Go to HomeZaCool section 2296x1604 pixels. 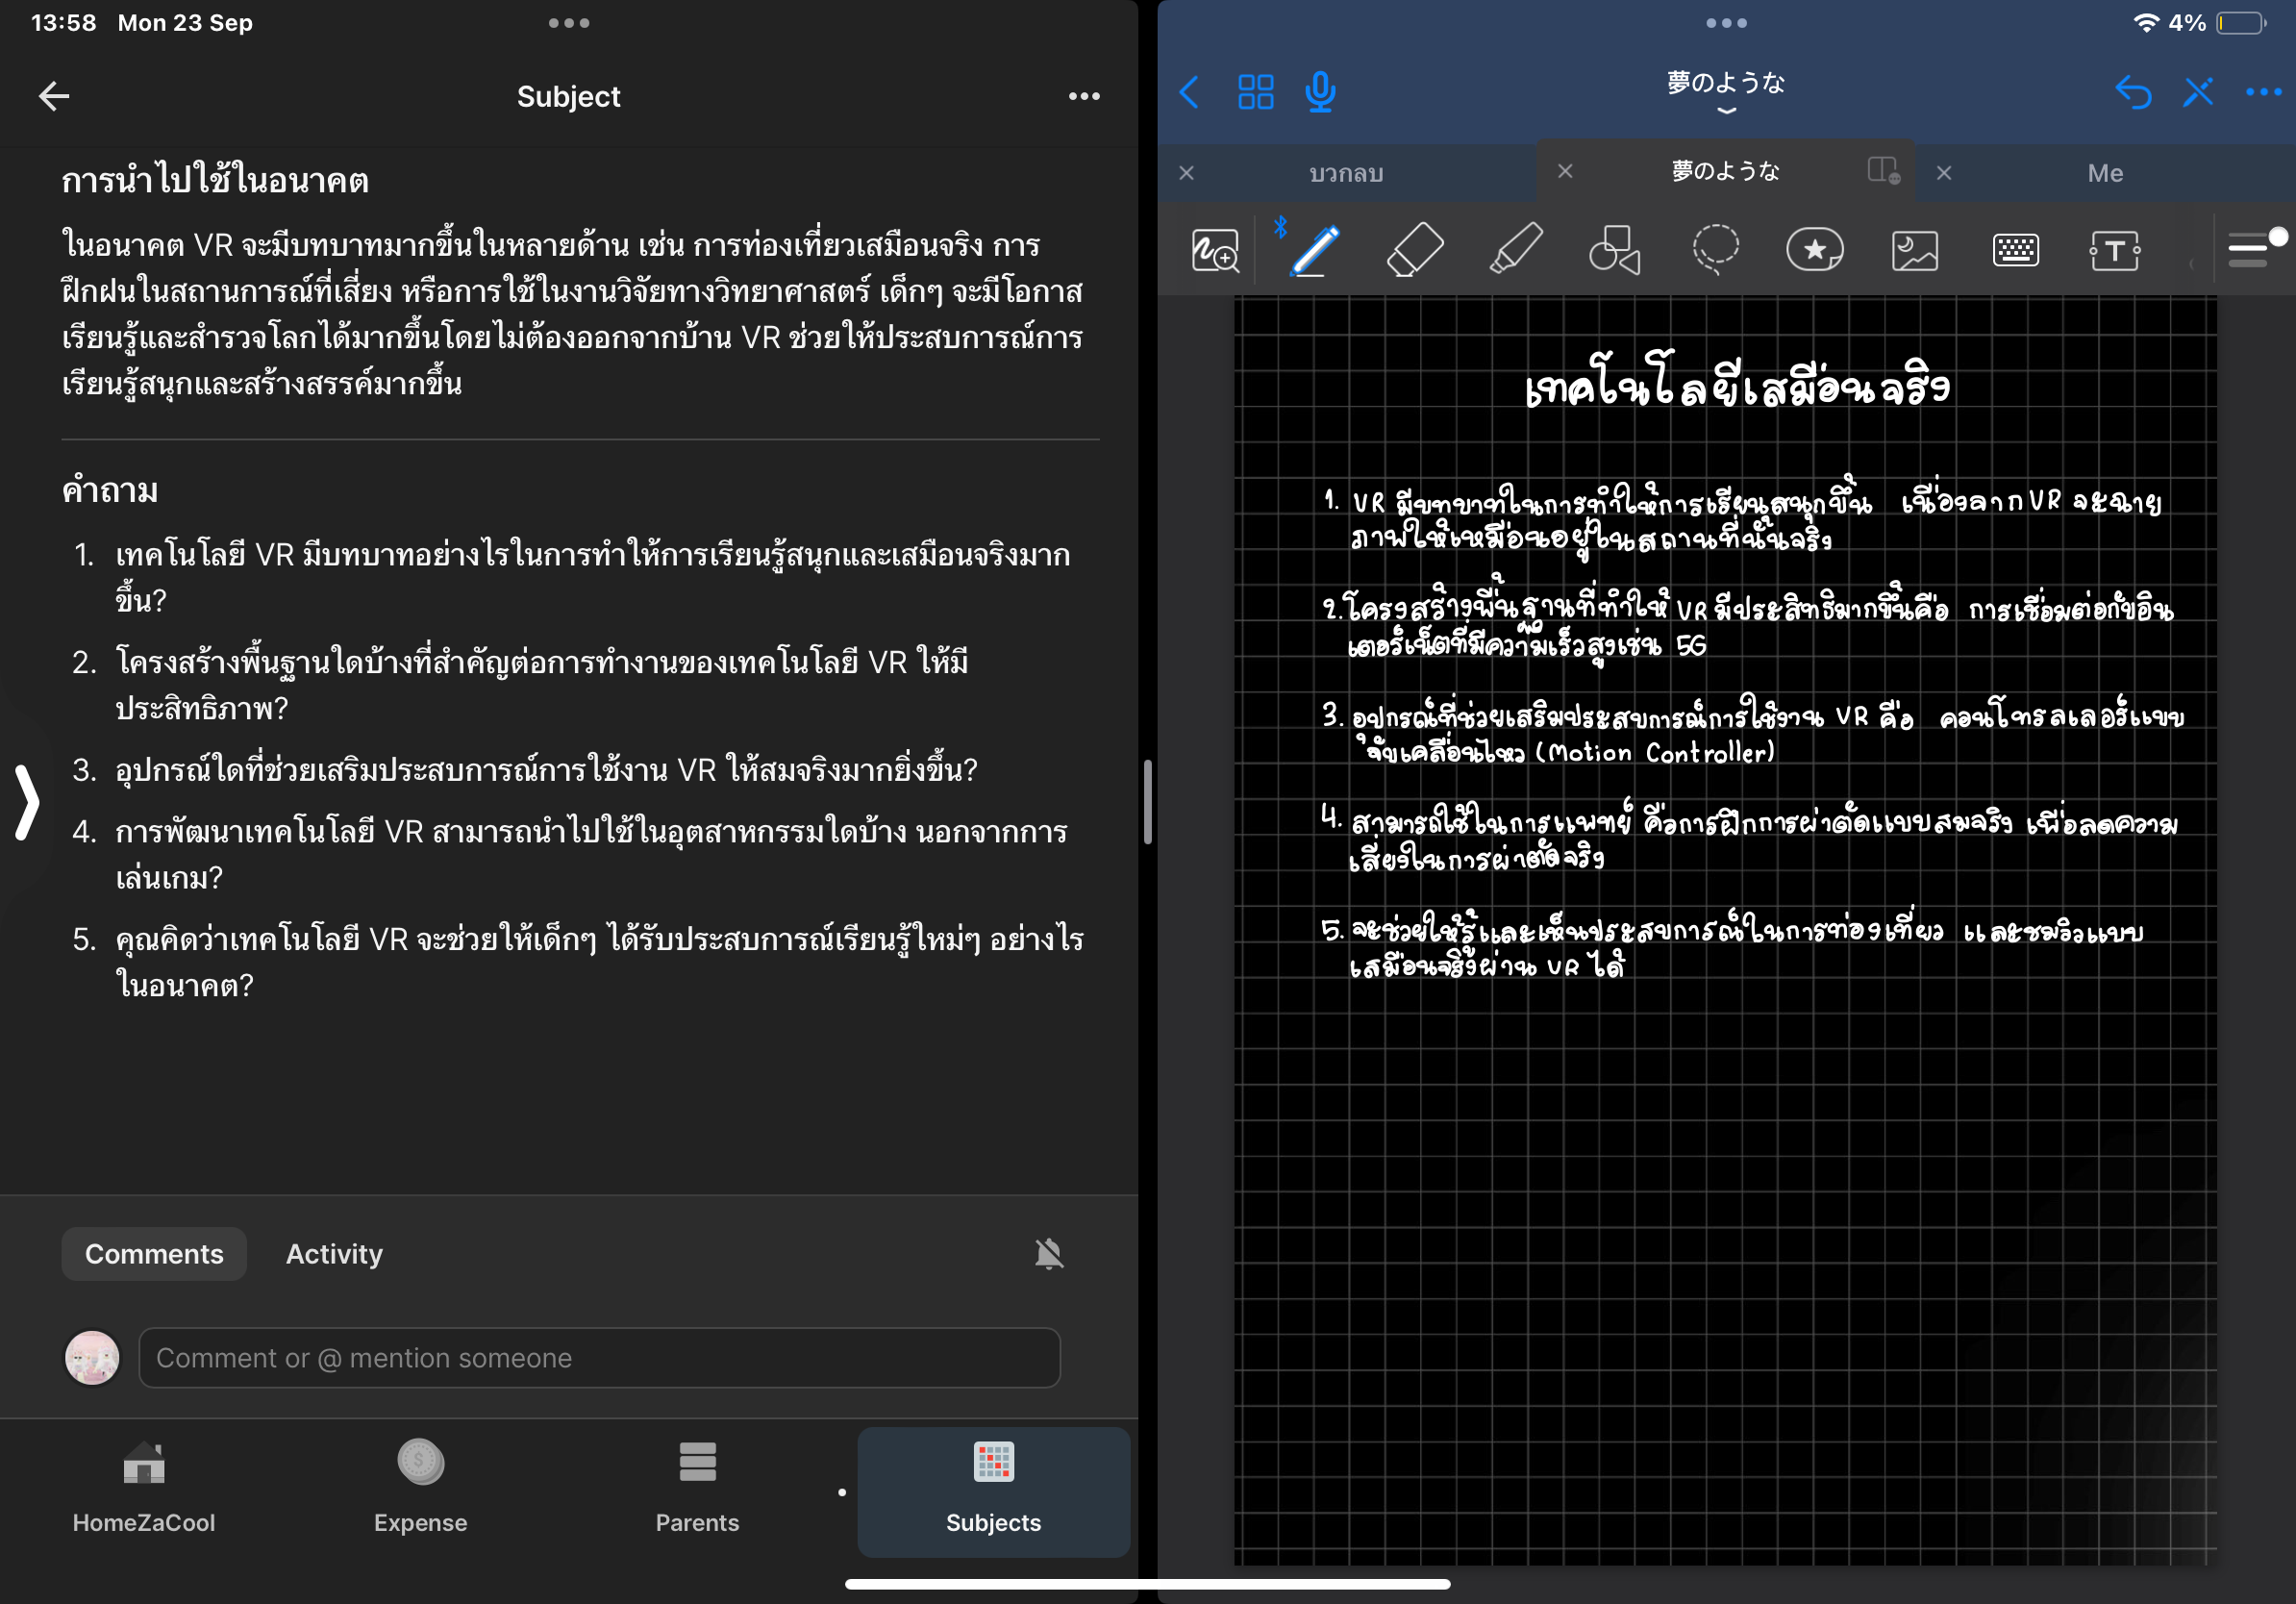click(x=143, y=1486)
